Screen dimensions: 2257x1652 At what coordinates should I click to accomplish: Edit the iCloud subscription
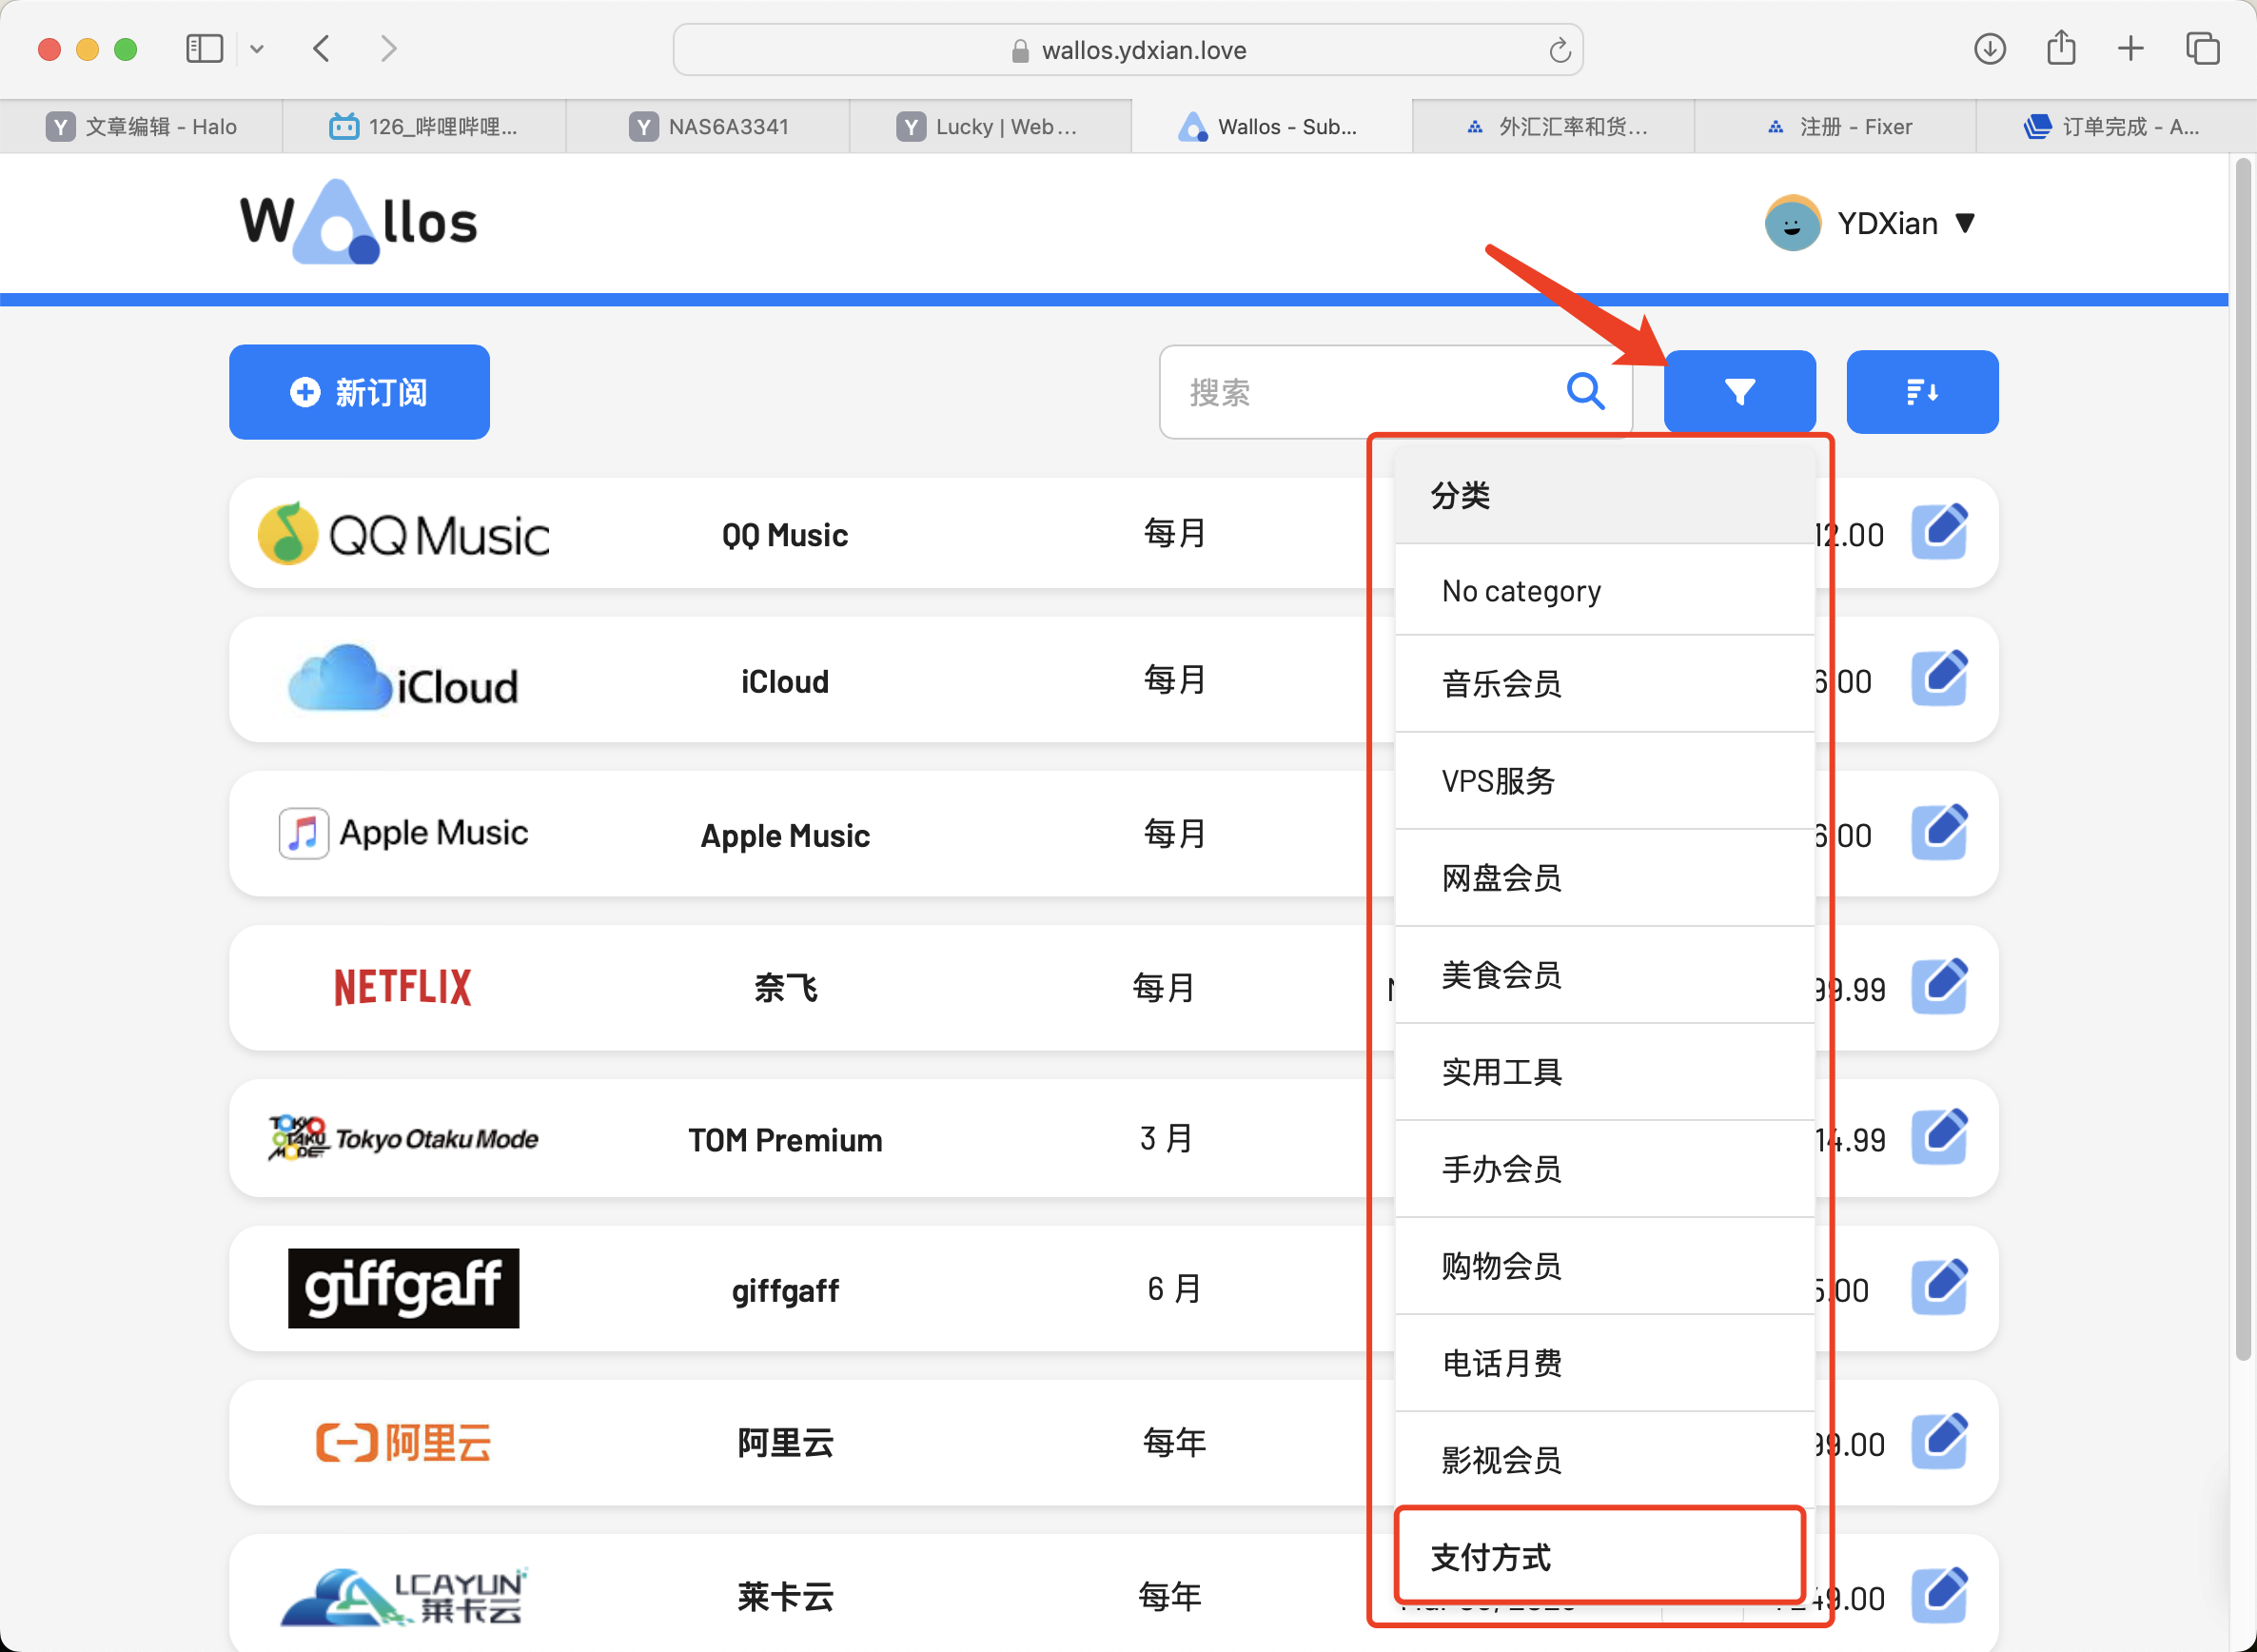(x=1939, y=679)
